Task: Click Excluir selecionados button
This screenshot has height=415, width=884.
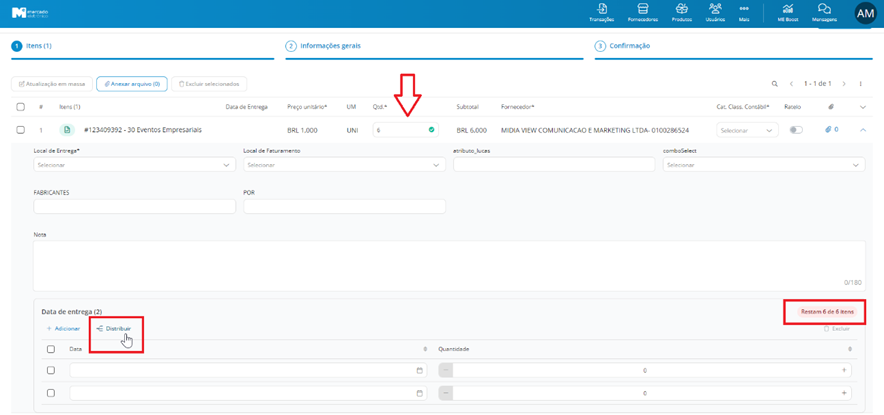Action: pyautogui.click(x=209, y=83)
